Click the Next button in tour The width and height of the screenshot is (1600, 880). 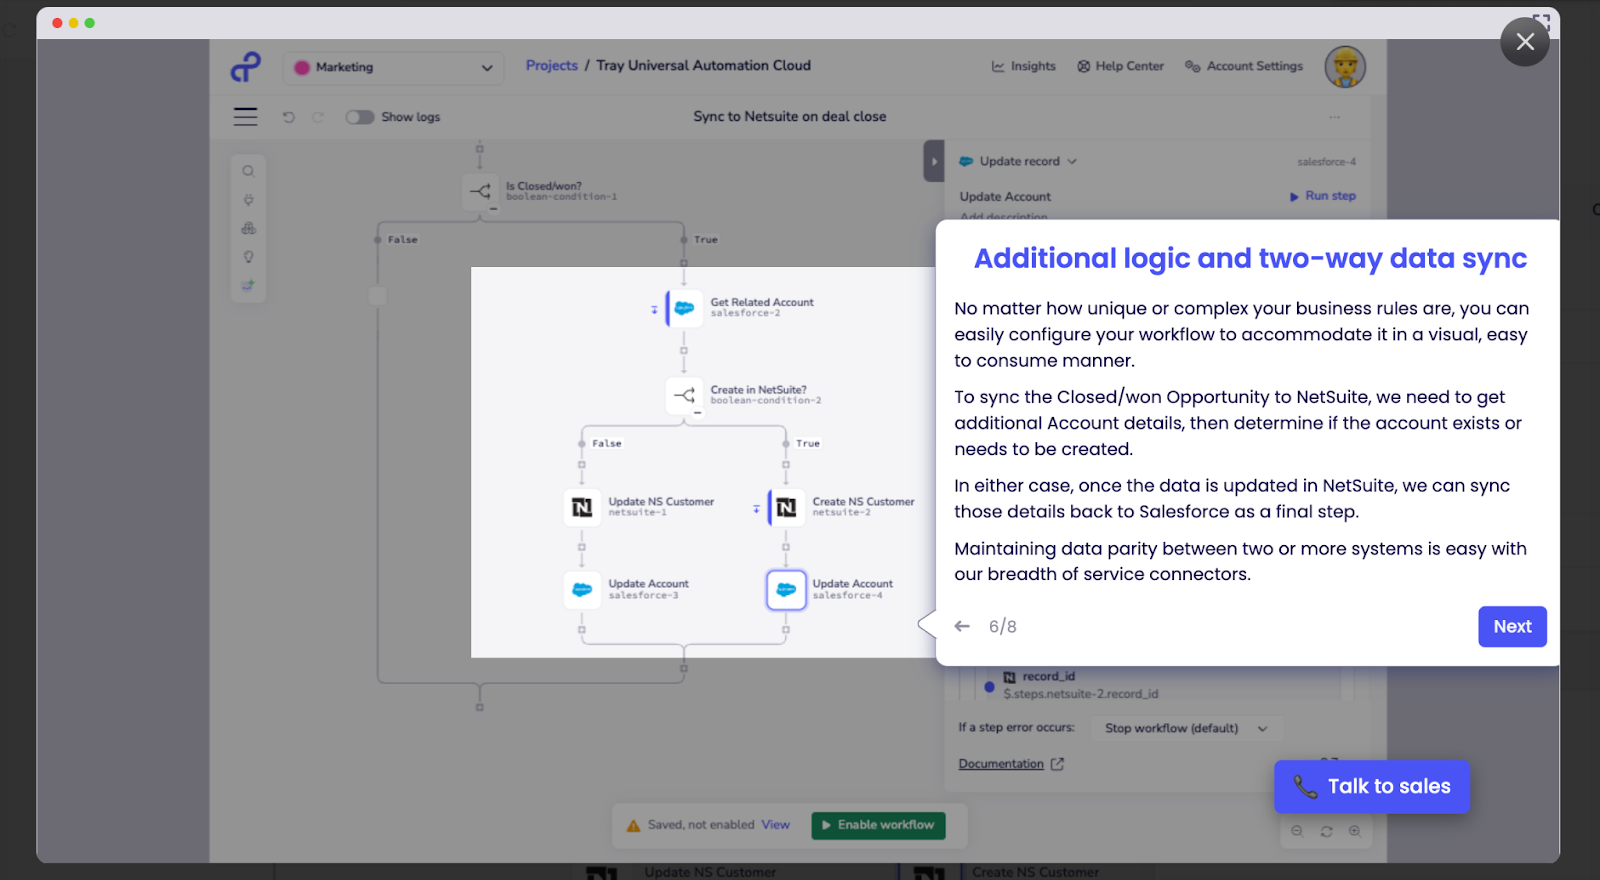(1511, 626)
